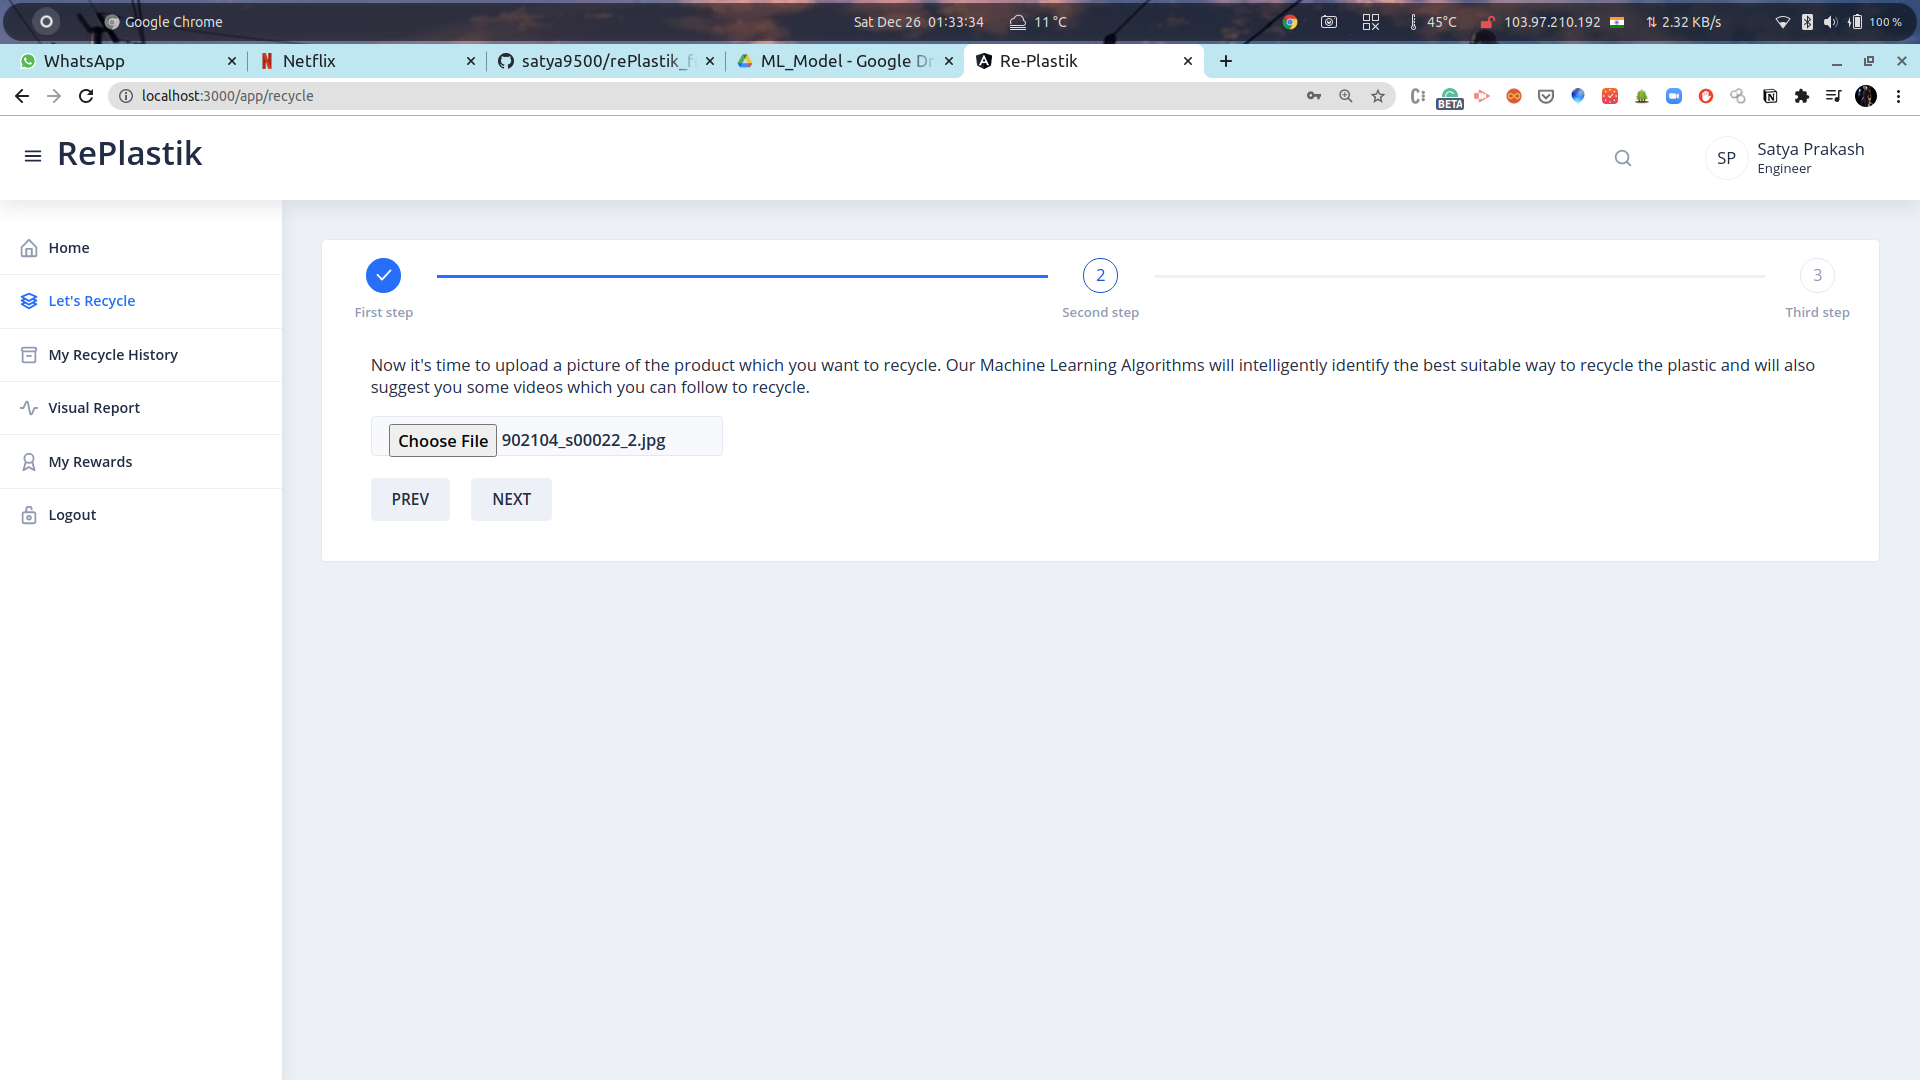Click the search magnifier icon in header
Viewport: 1920px width, 1080px height.
click(x=1623, y=158)
